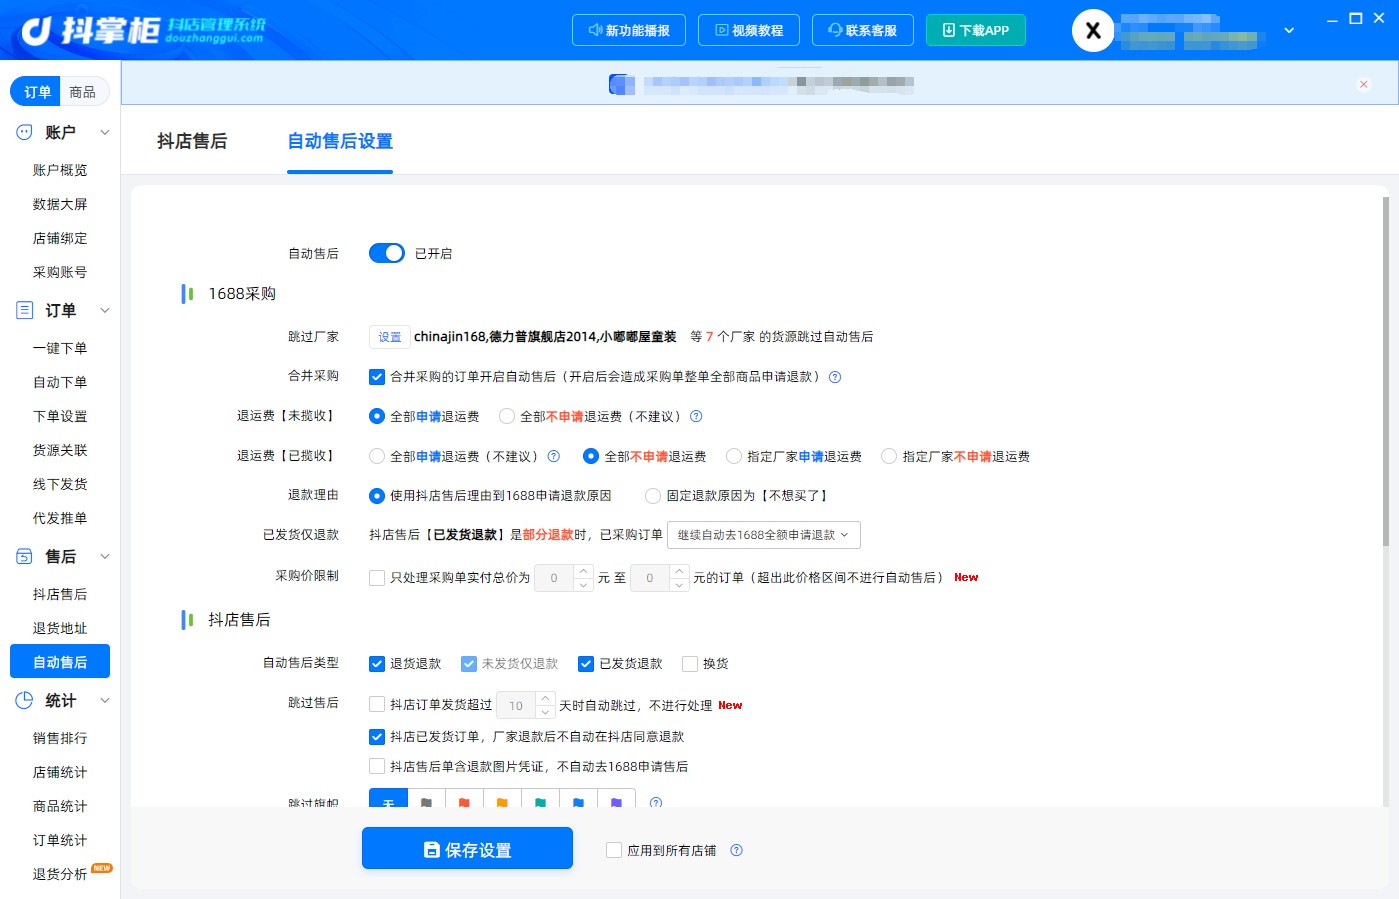Select the orange flag in 跳过旗帜
1399x899 pixels.
point(502,802)
